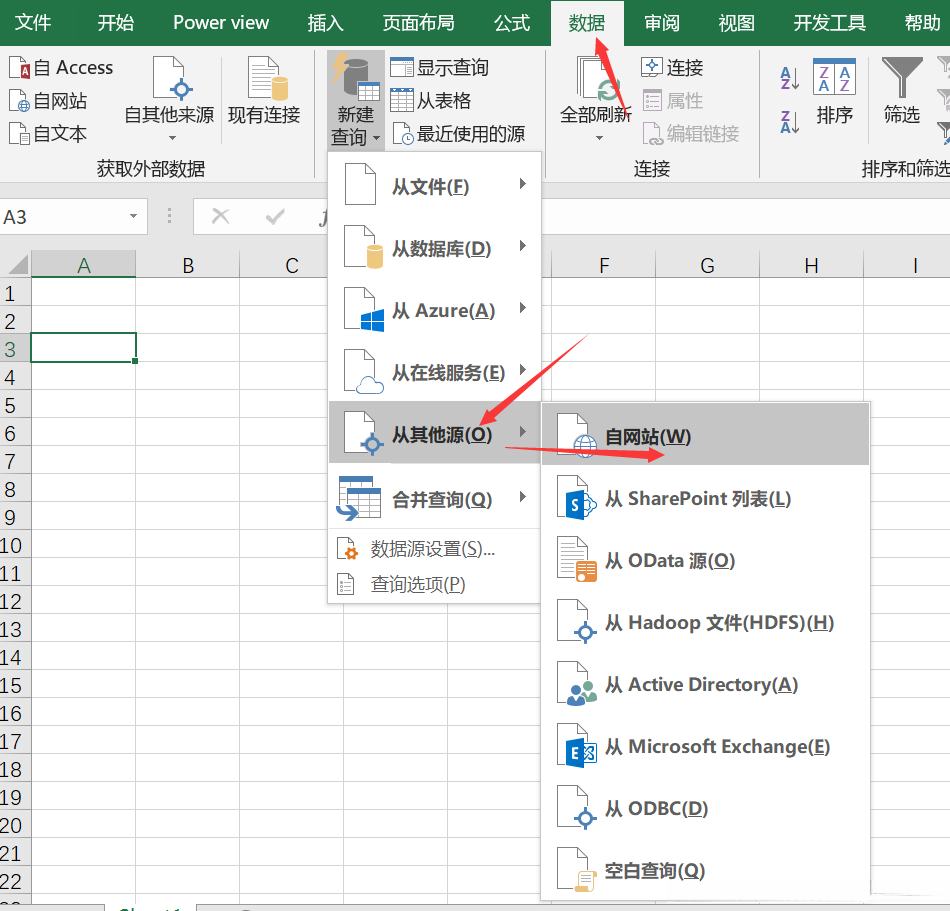Screen dimensions: 950x911
Task: Select row 10 header
Action: (15, 546)
